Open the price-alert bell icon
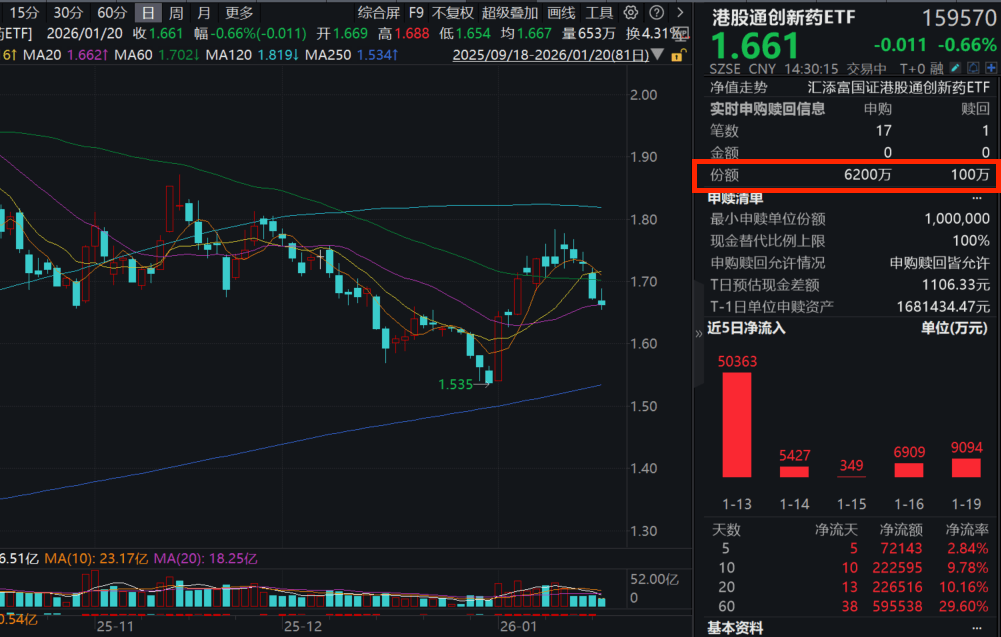Image resolution: width=1001 pixels, height=637 pixels. pos(972,67)
